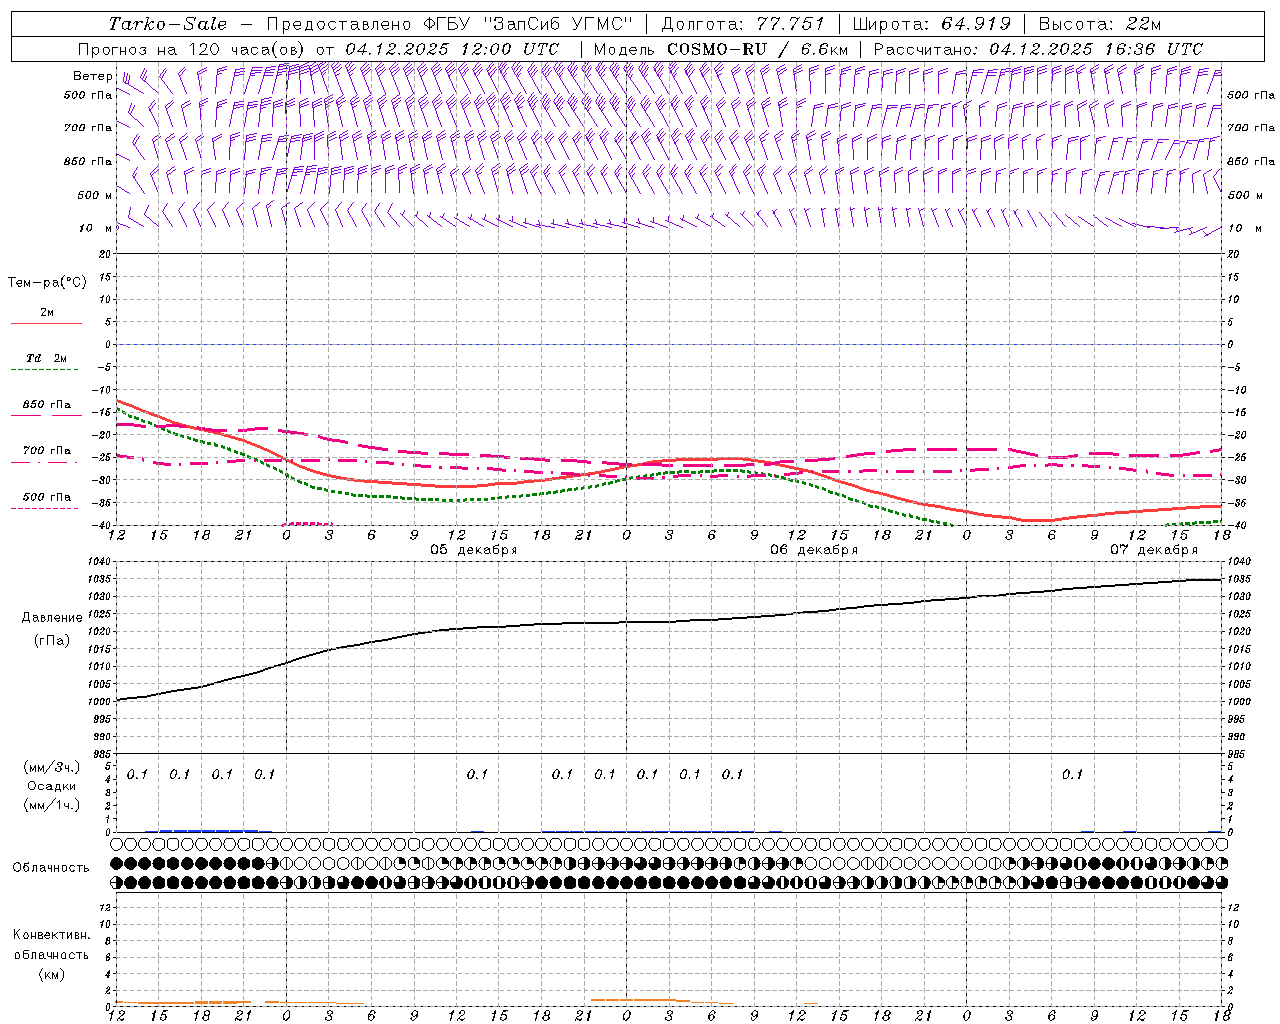Screen dimensions: 1280x1024
Task: Click the COSMO-RU model name in header
Action: pyautogui.click(x=709, y=49)
